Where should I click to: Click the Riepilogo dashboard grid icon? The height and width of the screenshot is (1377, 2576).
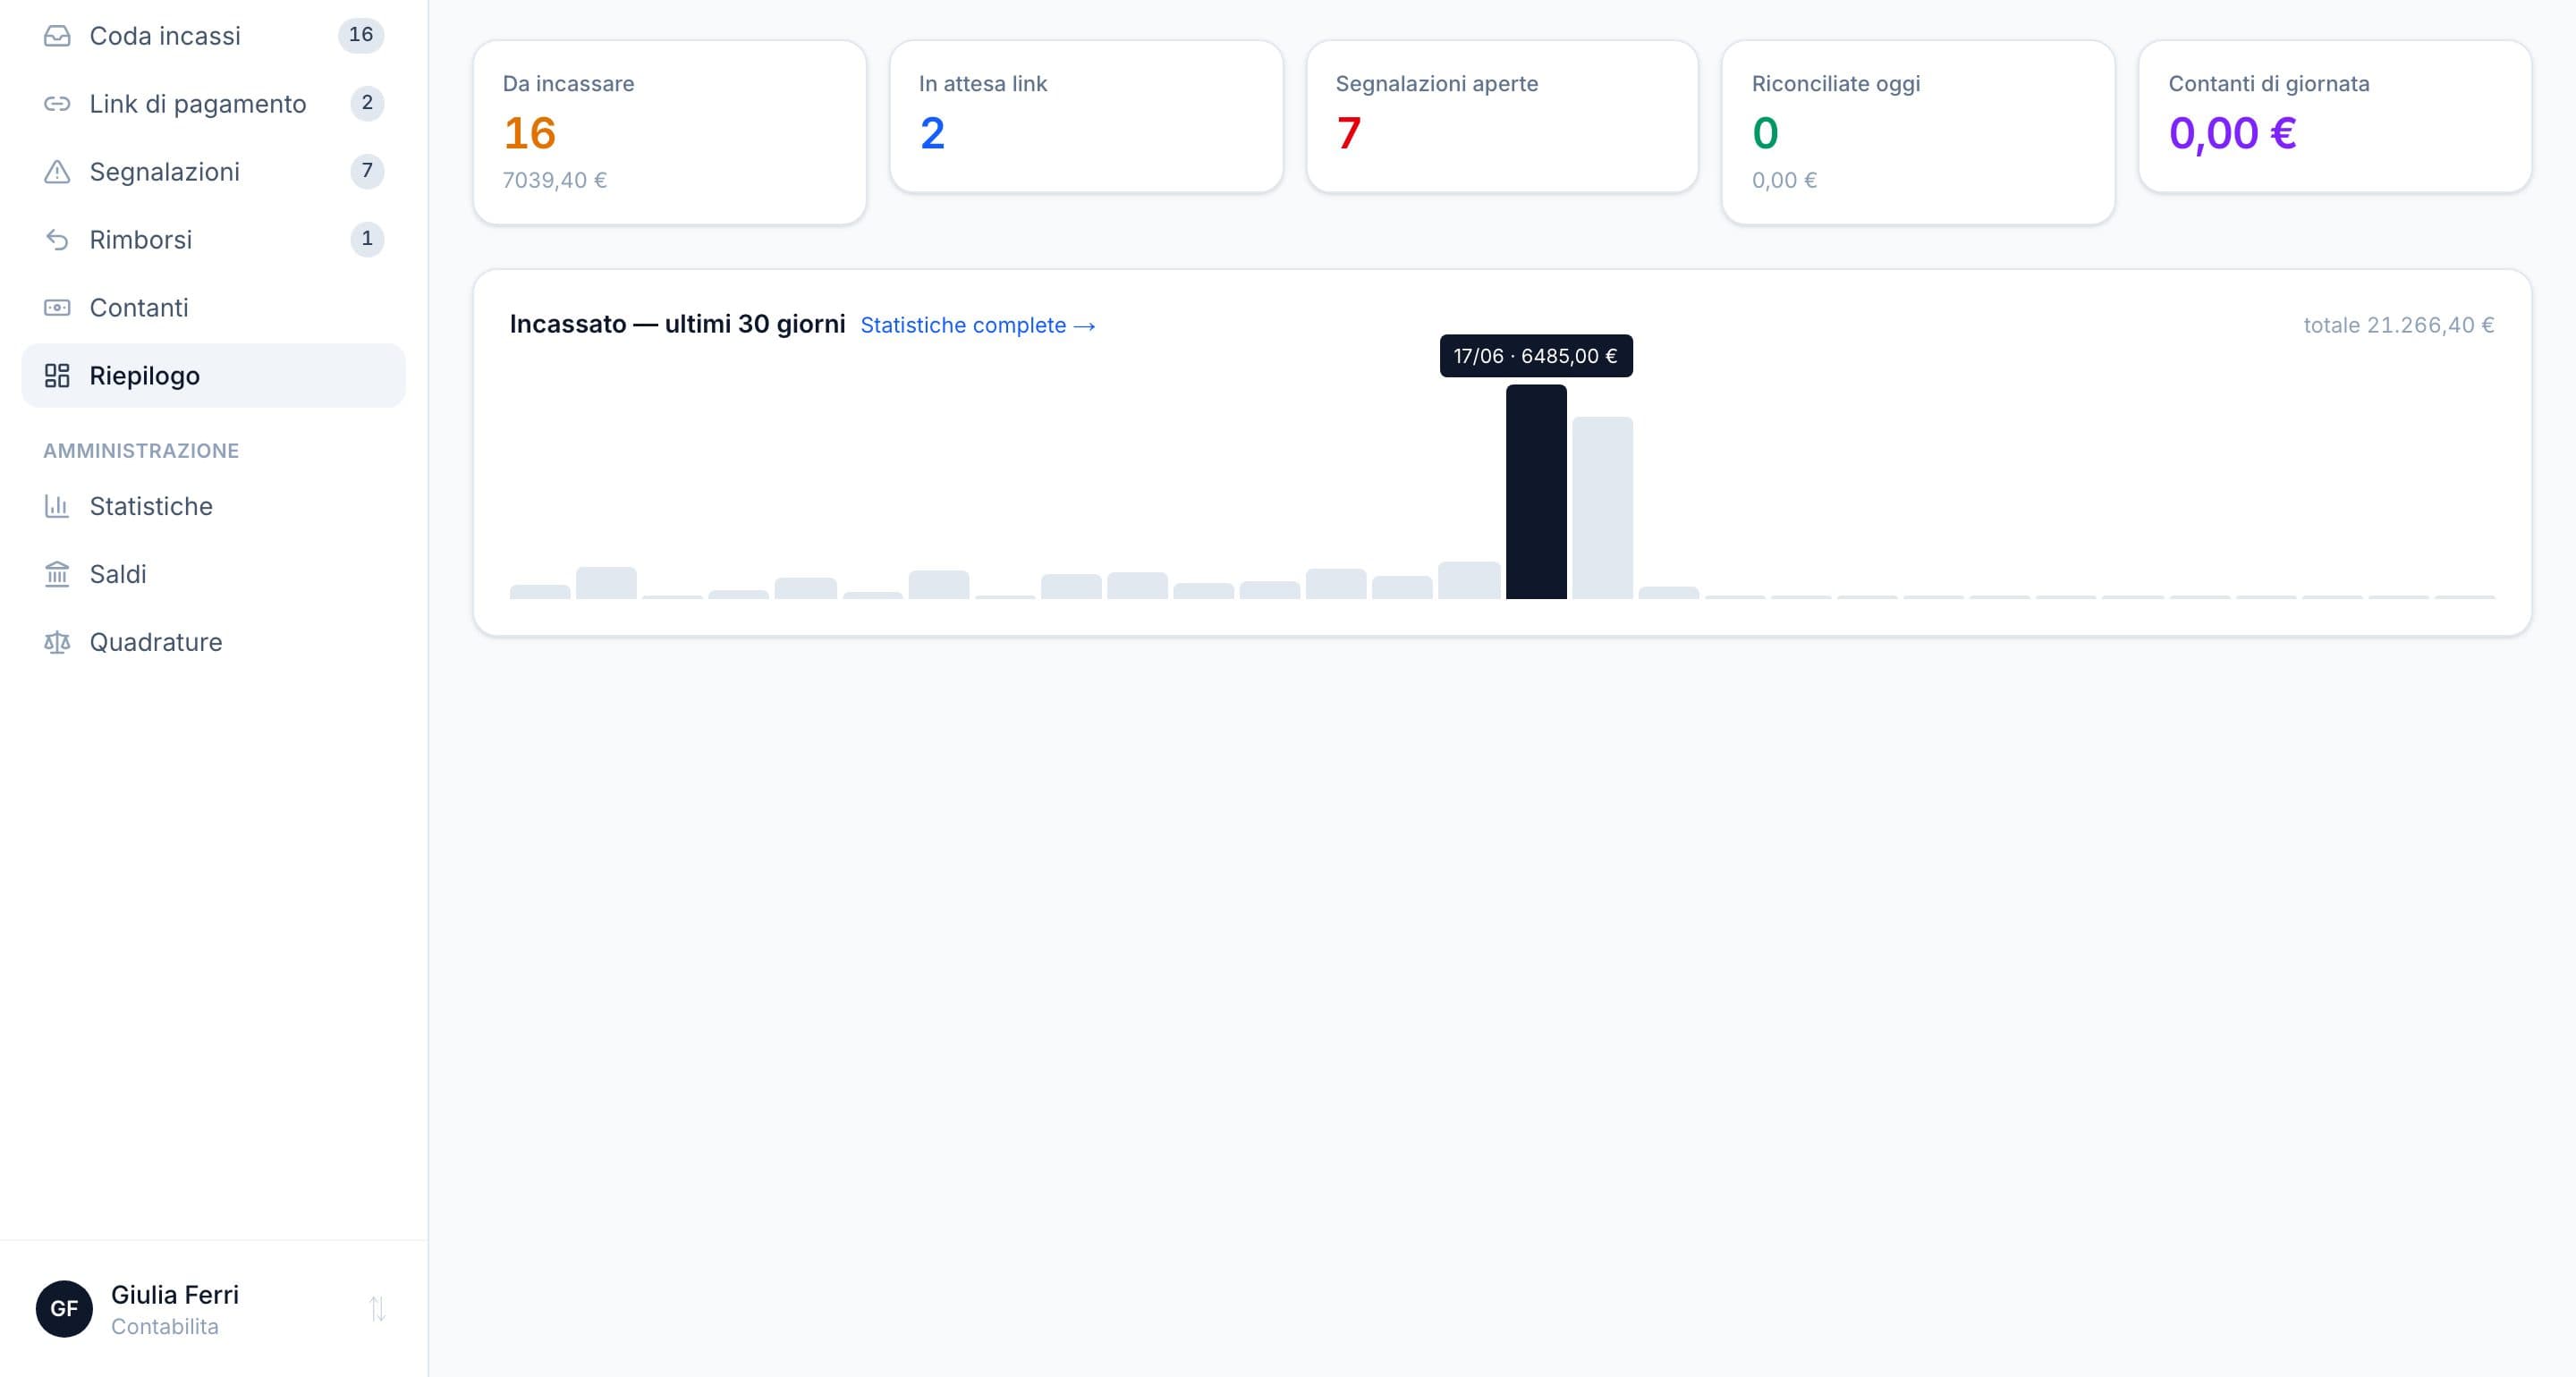(57, 376)
